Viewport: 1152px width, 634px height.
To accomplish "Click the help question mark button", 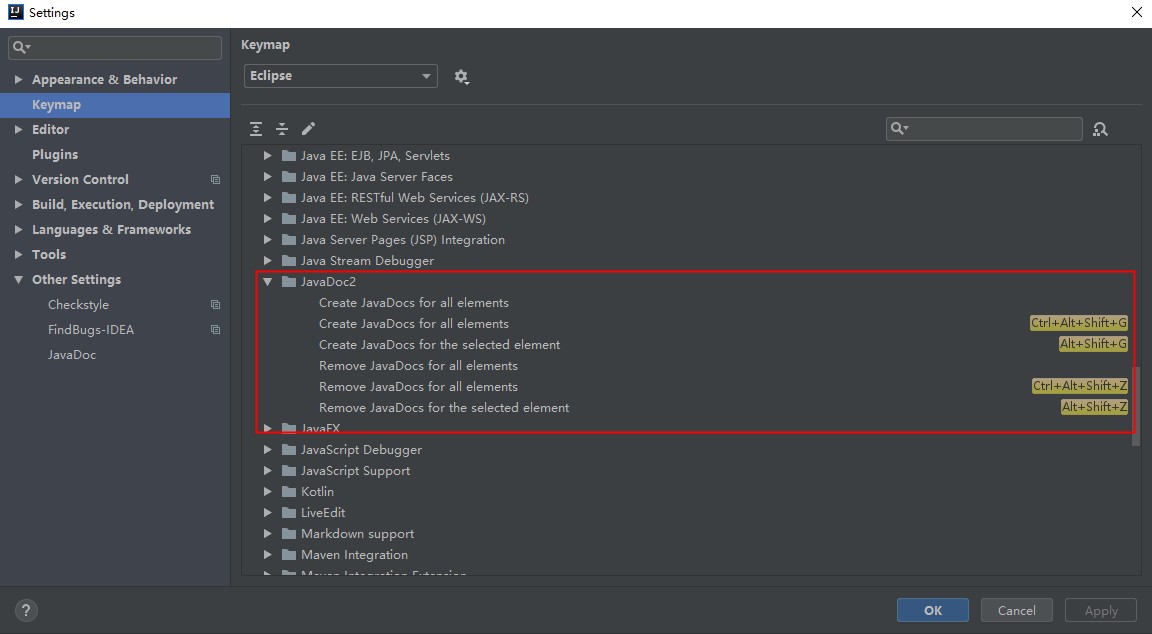I will pyautogui.click(x=26, y=610).
